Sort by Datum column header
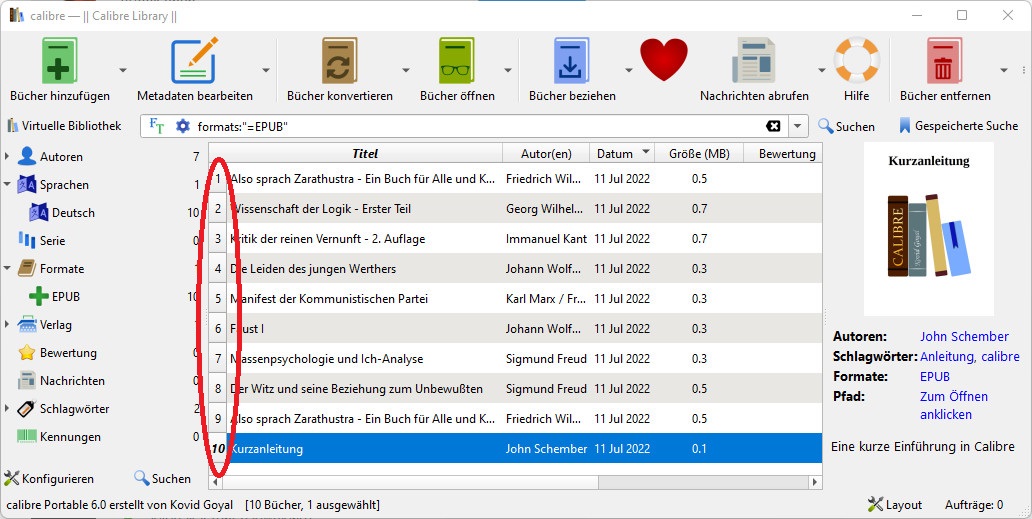The width and height of the screenshot is (1032, 519). (x=623, y=153)
